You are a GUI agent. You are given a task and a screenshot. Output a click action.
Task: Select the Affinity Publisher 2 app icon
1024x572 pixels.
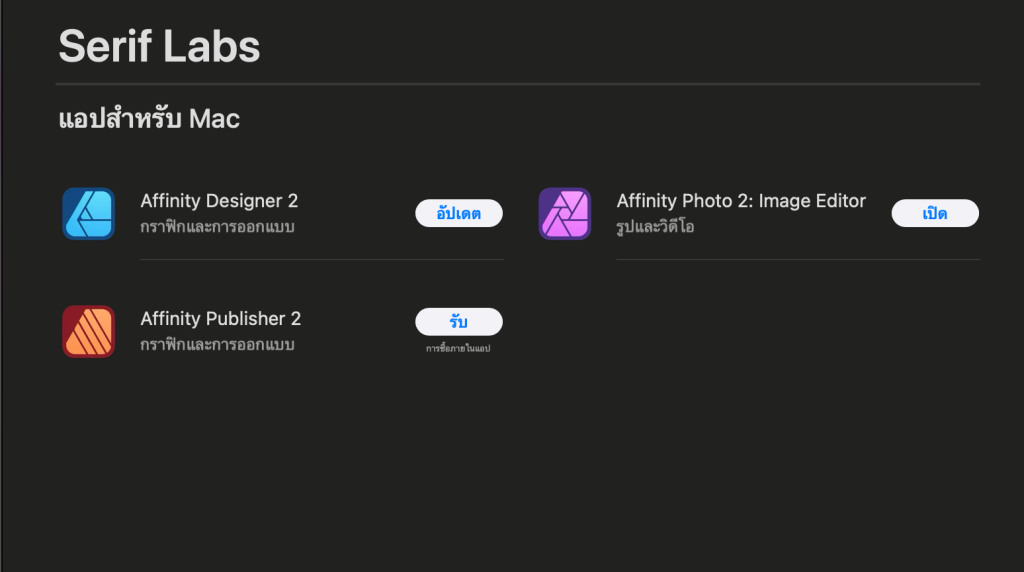coord(88,331)
